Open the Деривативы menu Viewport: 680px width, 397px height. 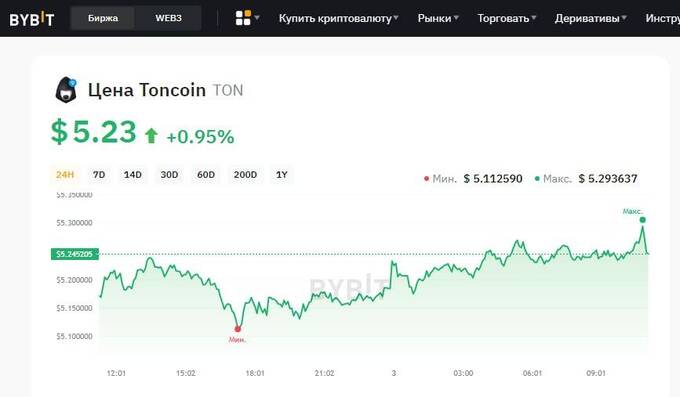[591, 18]
